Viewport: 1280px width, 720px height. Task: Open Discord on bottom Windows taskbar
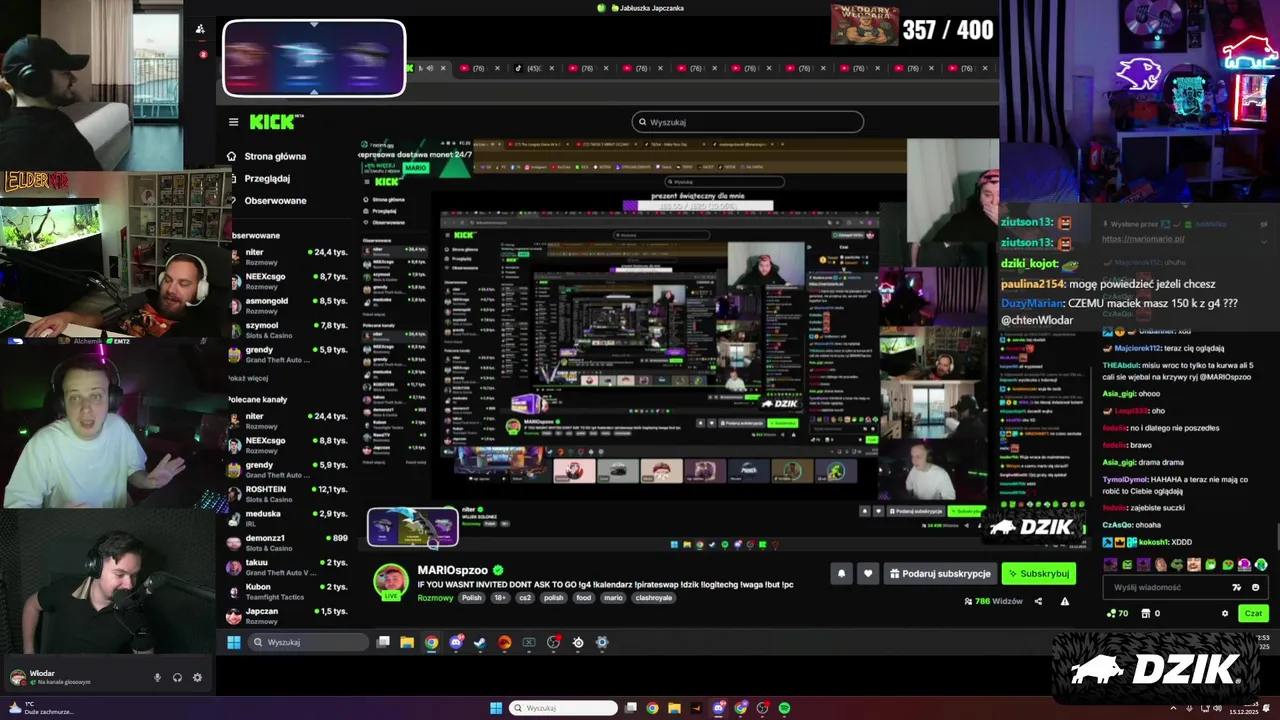pos(718,708)
